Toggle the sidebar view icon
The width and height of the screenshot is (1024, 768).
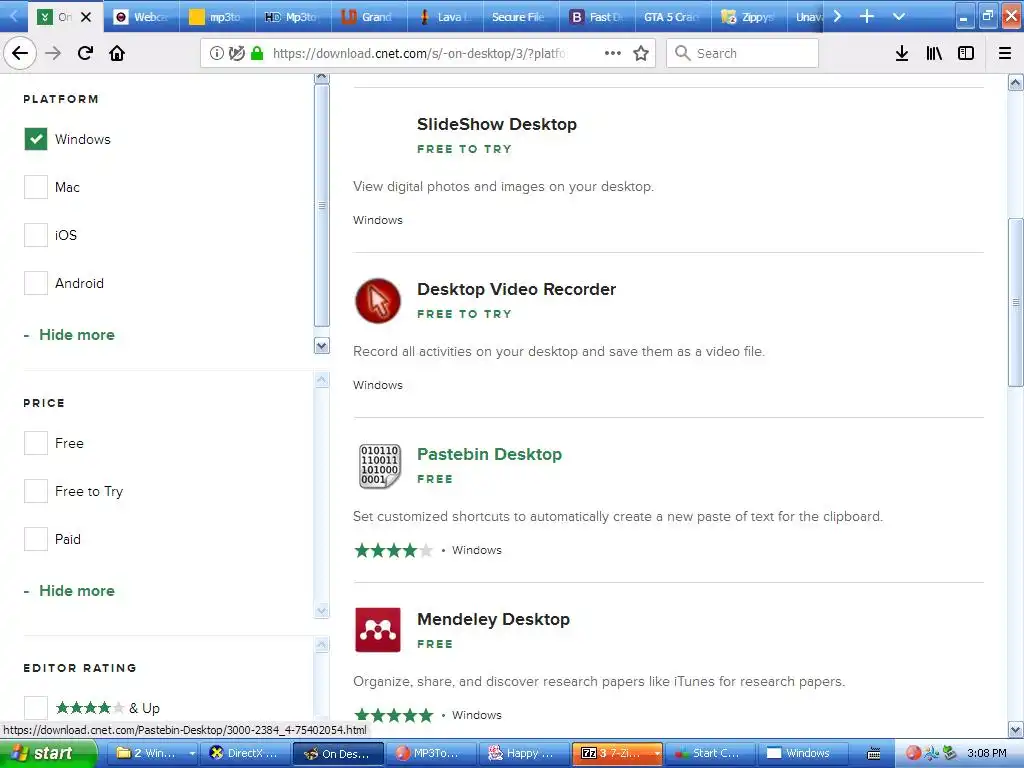pyautogui.click(x=966, y=53)
